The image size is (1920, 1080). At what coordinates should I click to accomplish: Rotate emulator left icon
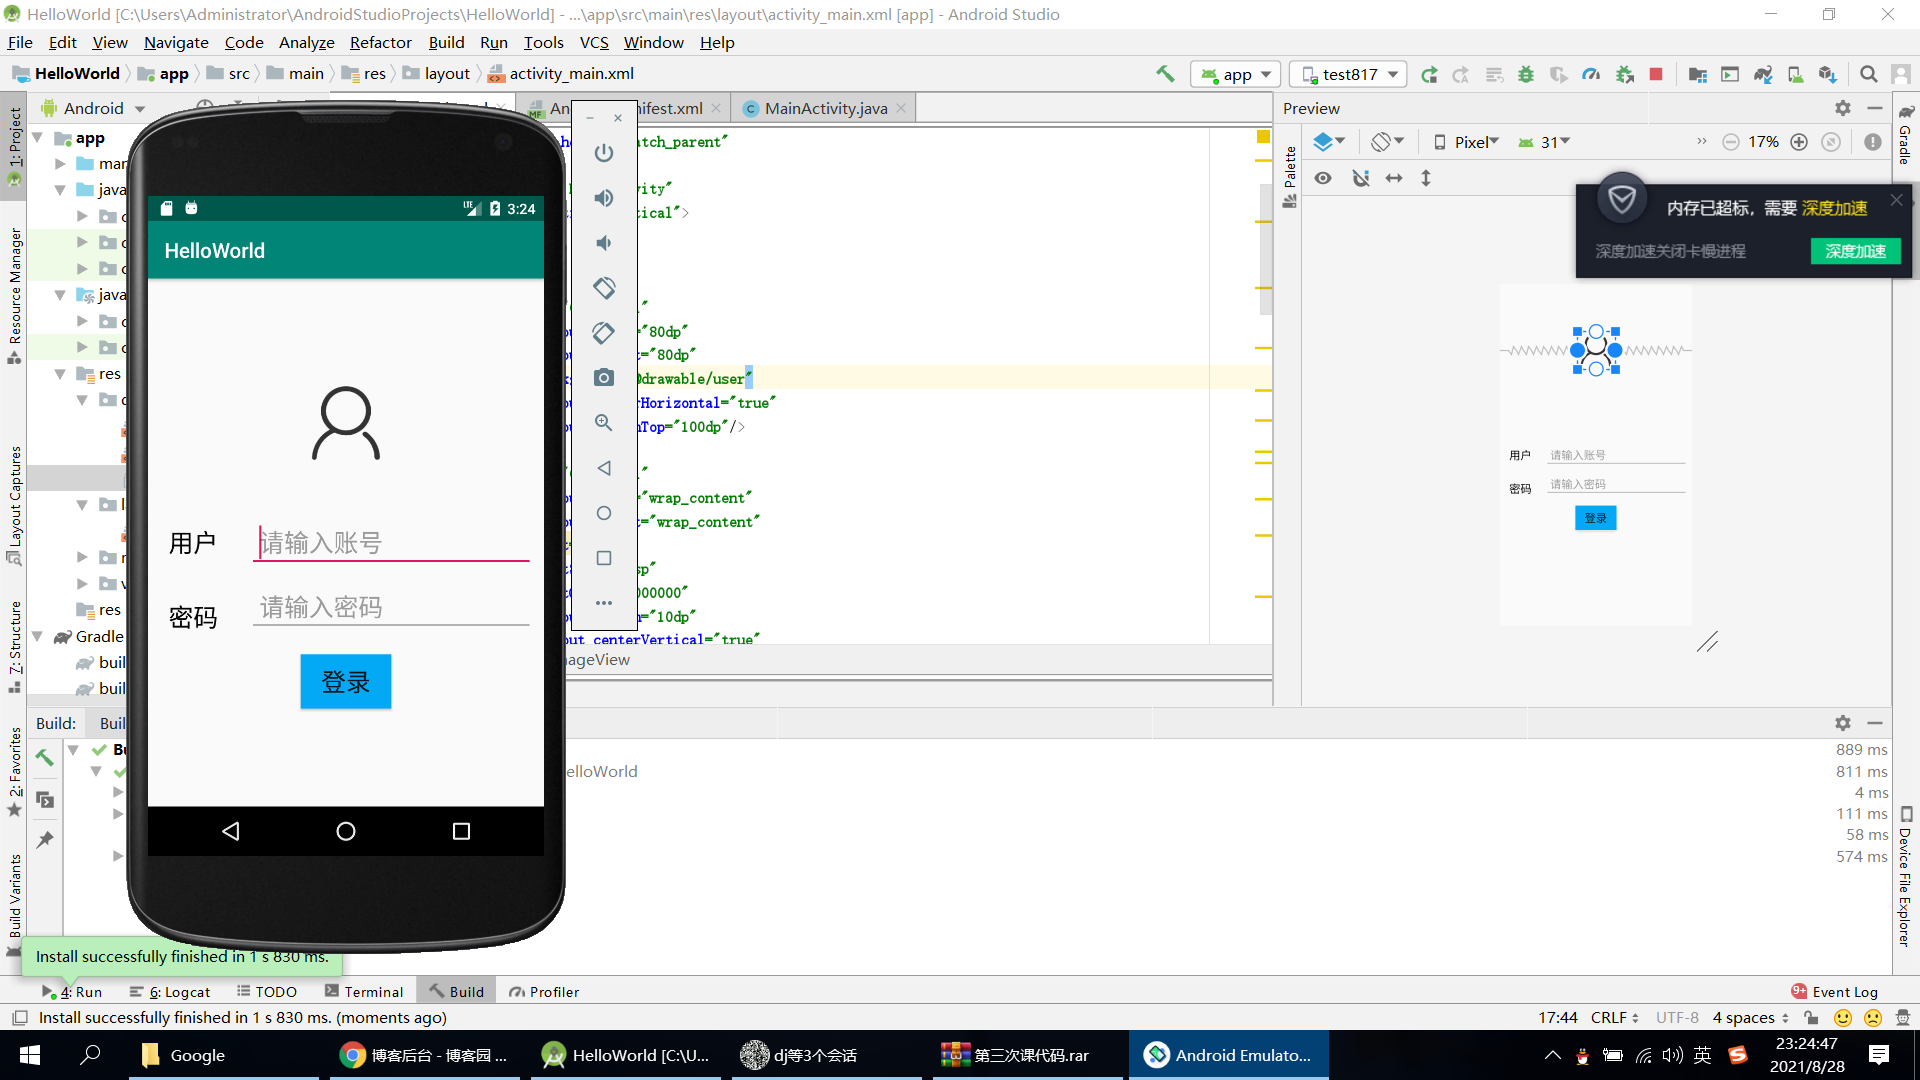coord(603,288)
